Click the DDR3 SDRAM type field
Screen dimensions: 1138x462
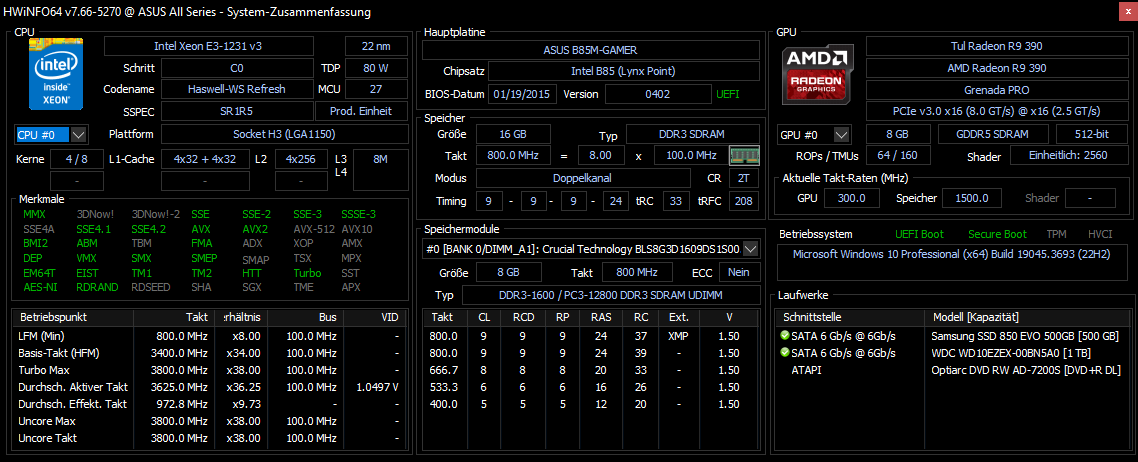[692, 134]
